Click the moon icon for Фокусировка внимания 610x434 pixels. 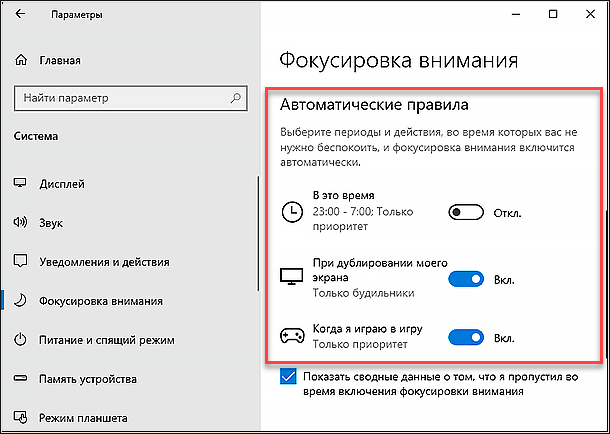coord(22,299)
